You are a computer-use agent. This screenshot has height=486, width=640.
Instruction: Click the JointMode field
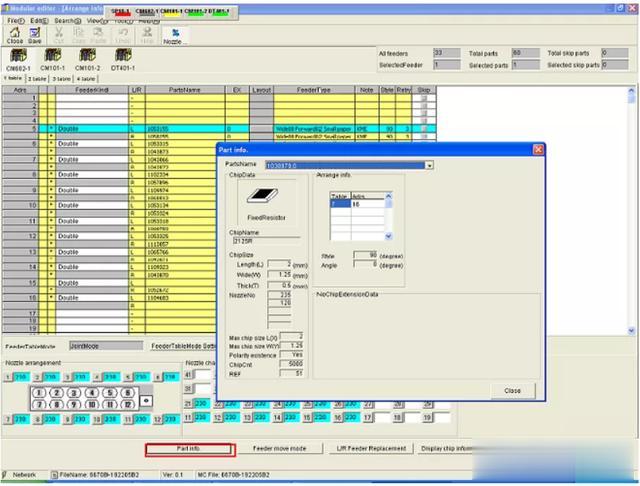(106, 346)
